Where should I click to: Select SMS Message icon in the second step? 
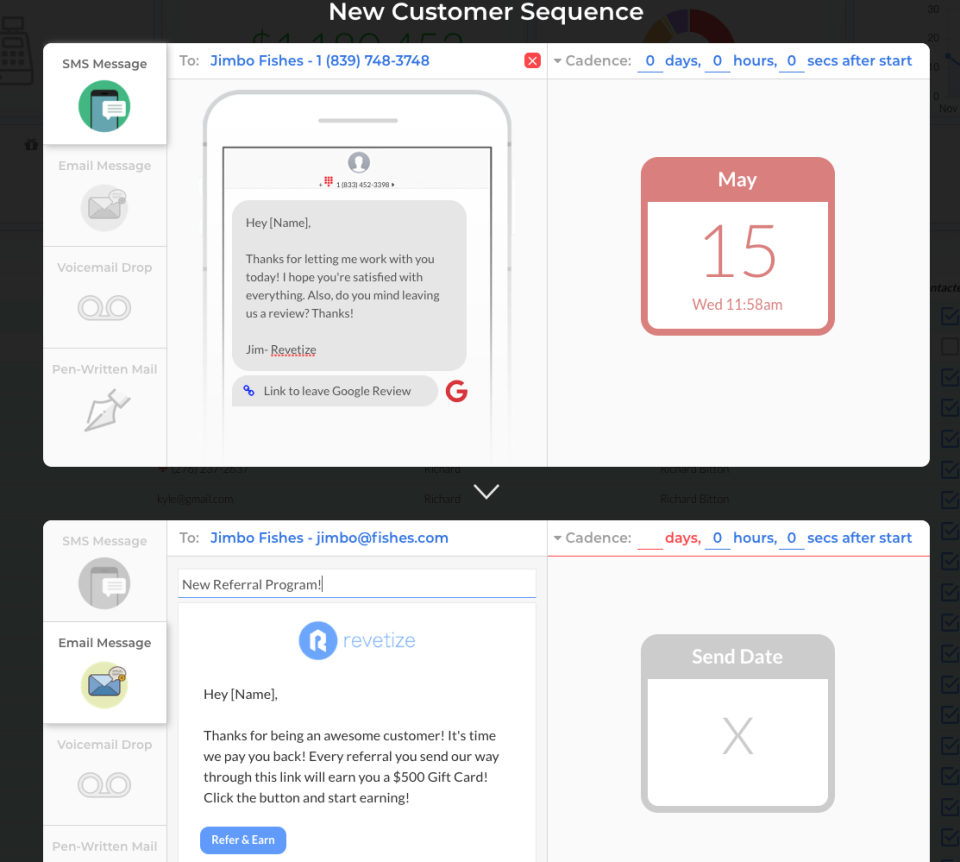(x=104, y=583)
